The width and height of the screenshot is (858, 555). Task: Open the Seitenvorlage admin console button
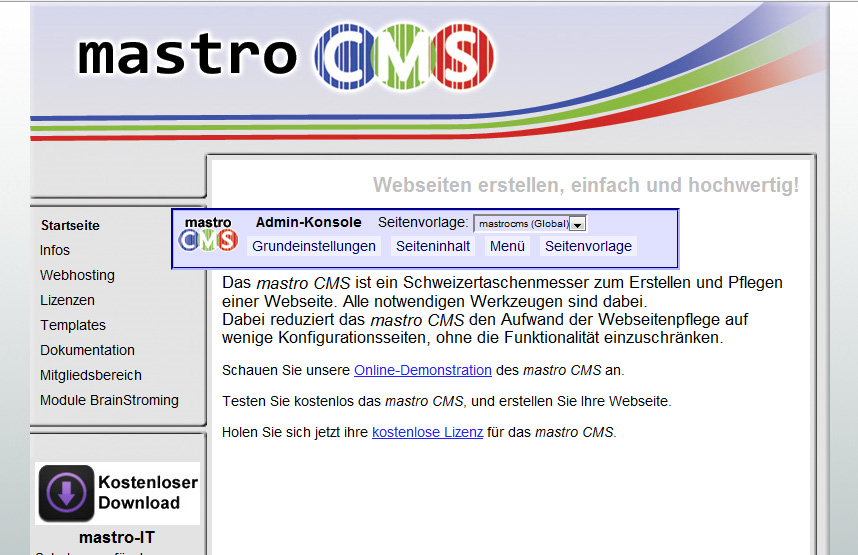pos(588,246)
